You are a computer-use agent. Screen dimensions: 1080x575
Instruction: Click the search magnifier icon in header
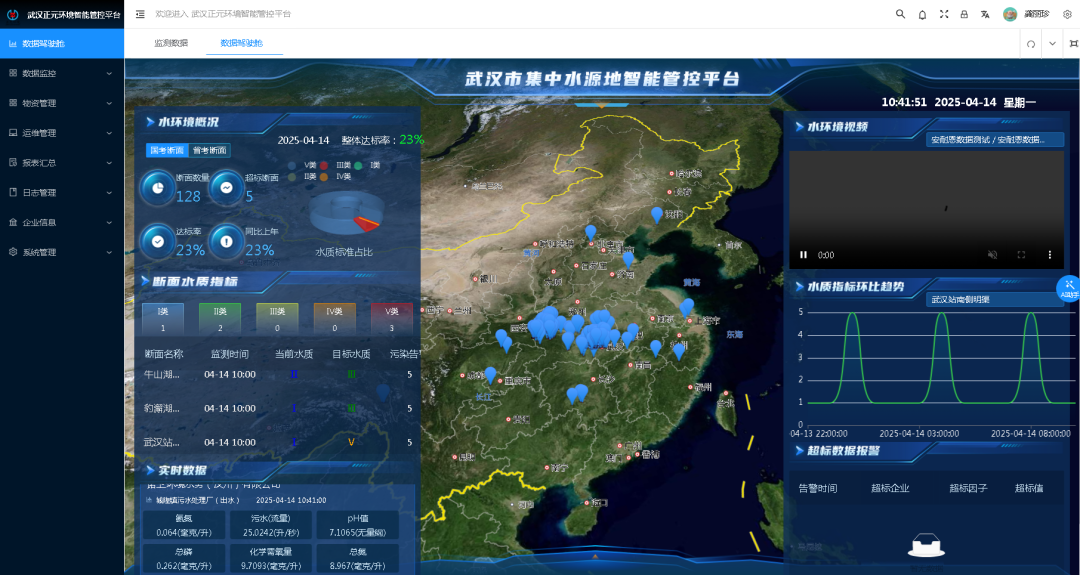[900, 14]
